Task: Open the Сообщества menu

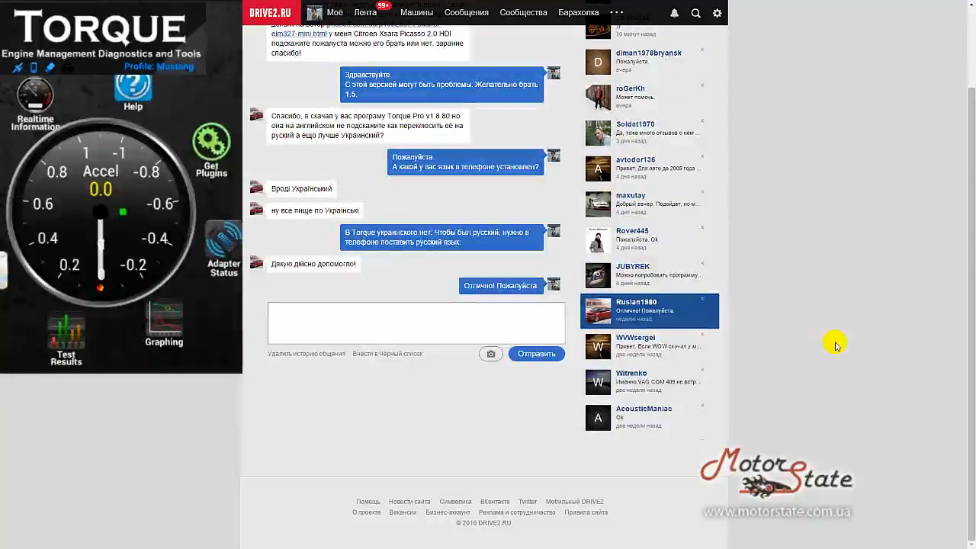Action: [x=523, y=12]
